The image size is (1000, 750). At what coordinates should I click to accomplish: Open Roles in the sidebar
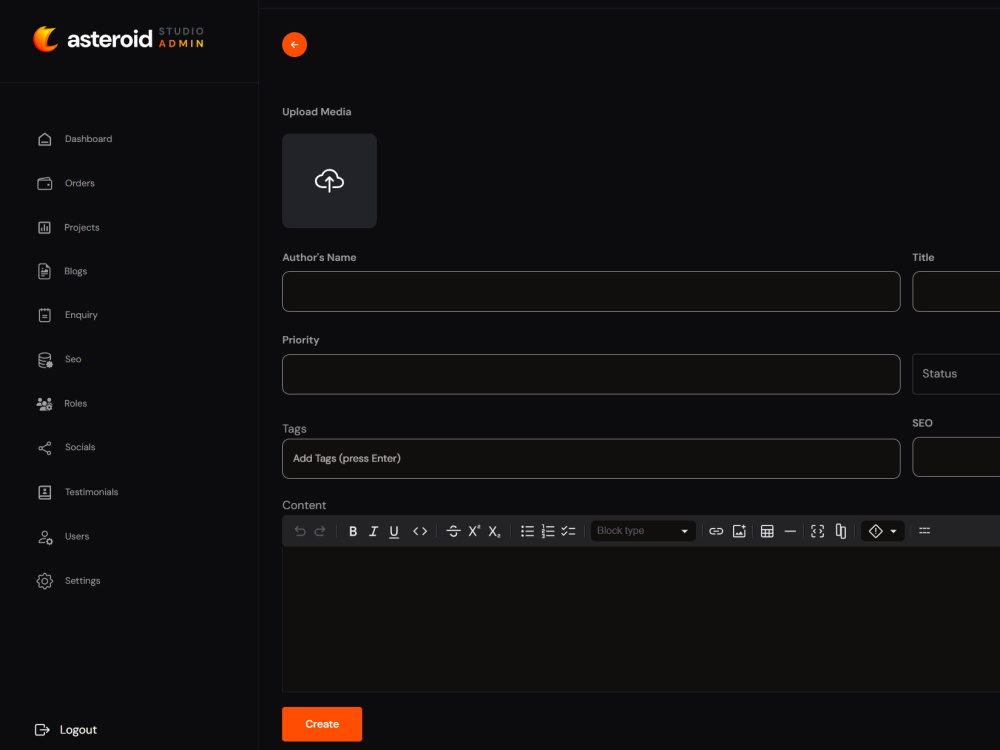[x=62, y=404]
